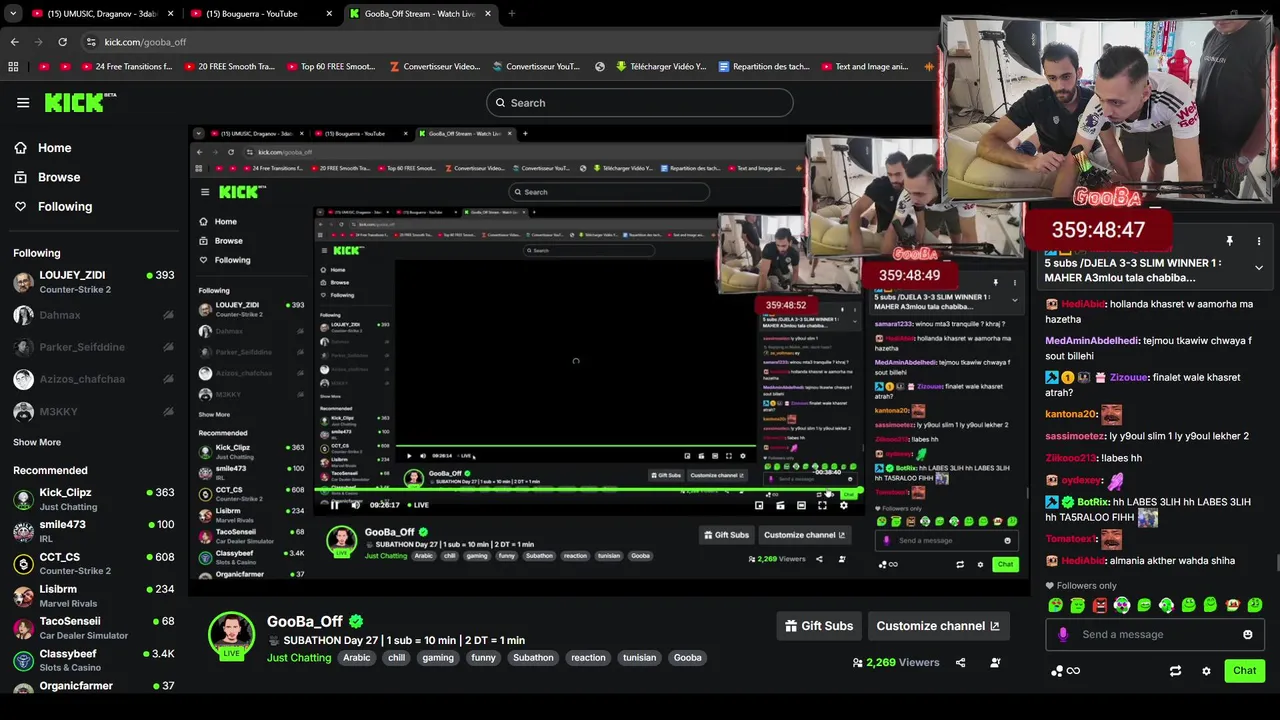
Task: Expand the pinned message chevron
Action: (1259, 268)
